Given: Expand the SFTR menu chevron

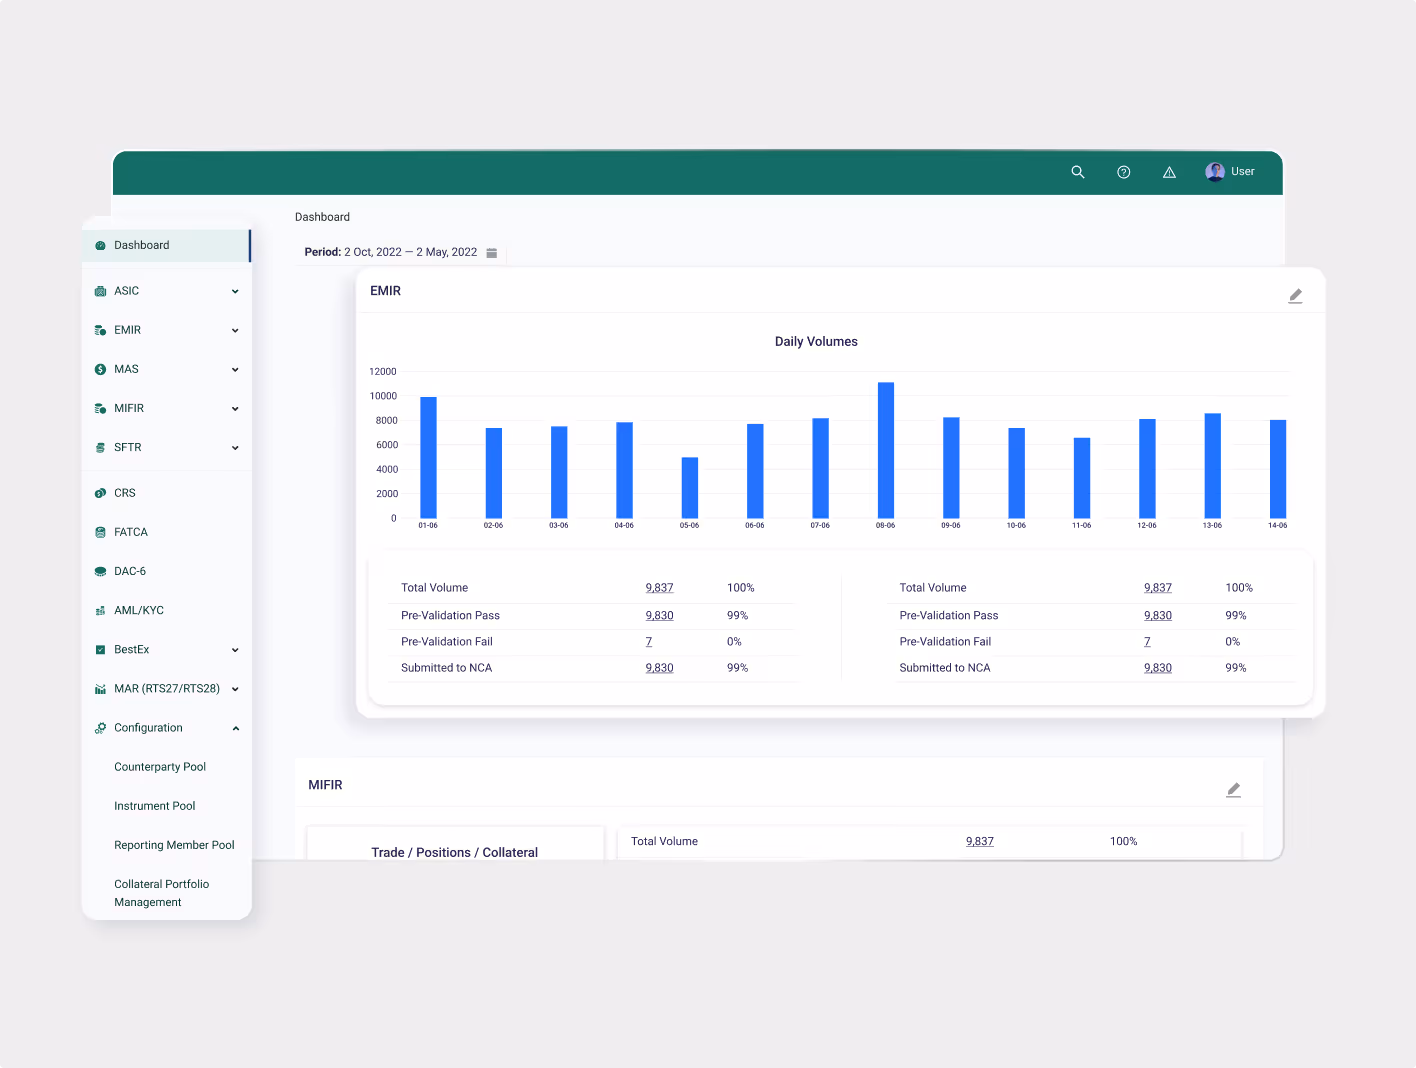Looking at the screenshot, I should click(x=235, y=448).
